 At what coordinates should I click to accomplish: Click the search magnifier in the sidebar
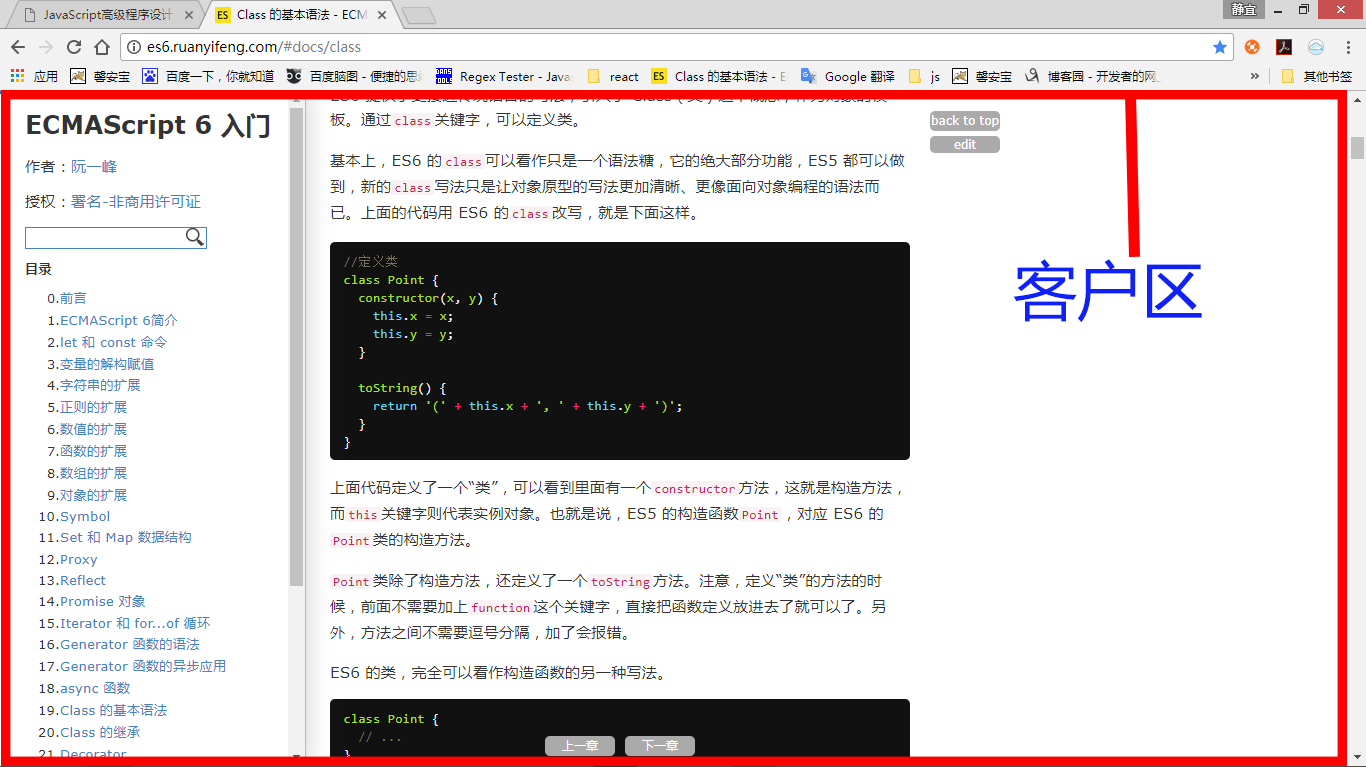tap(195, 237)
